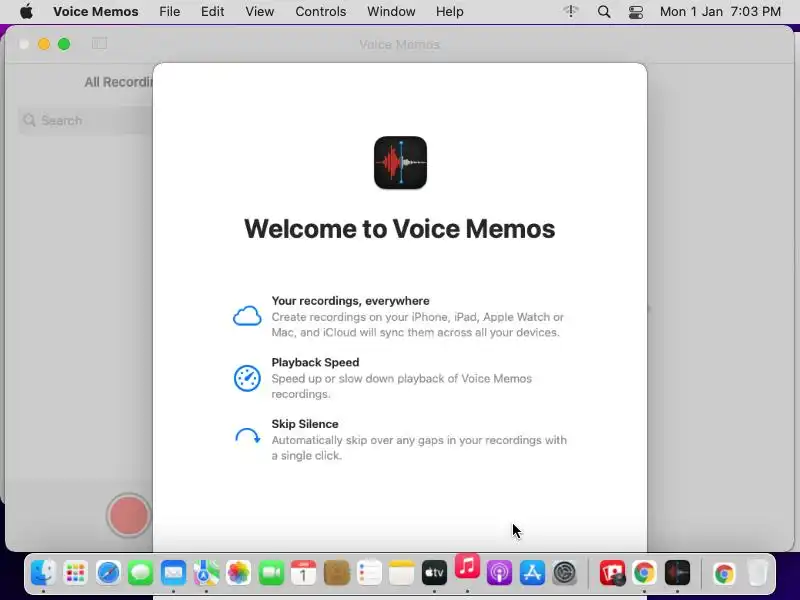Click the Skip Silence arrow icon
The image size is (800, 600).
247,437
